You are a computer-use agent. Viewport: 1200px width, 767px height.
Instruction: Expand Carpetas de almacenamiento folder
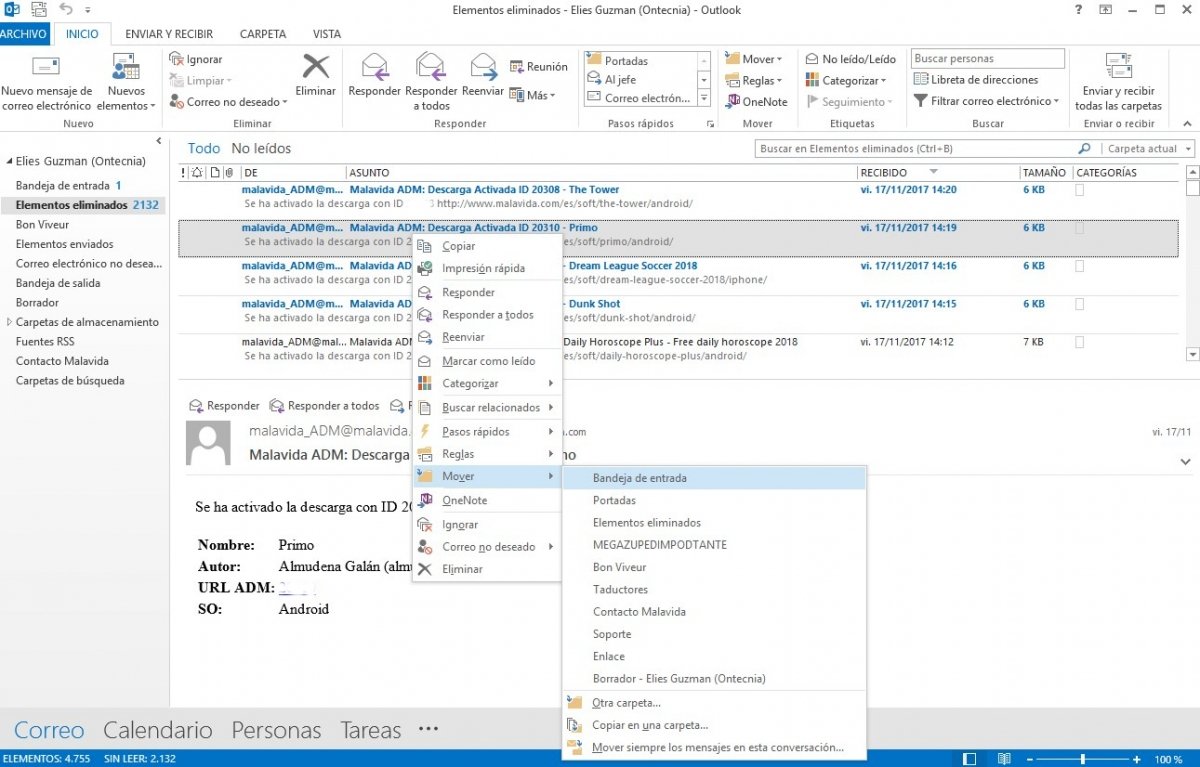pyautogui.click(x=9, y=322)
